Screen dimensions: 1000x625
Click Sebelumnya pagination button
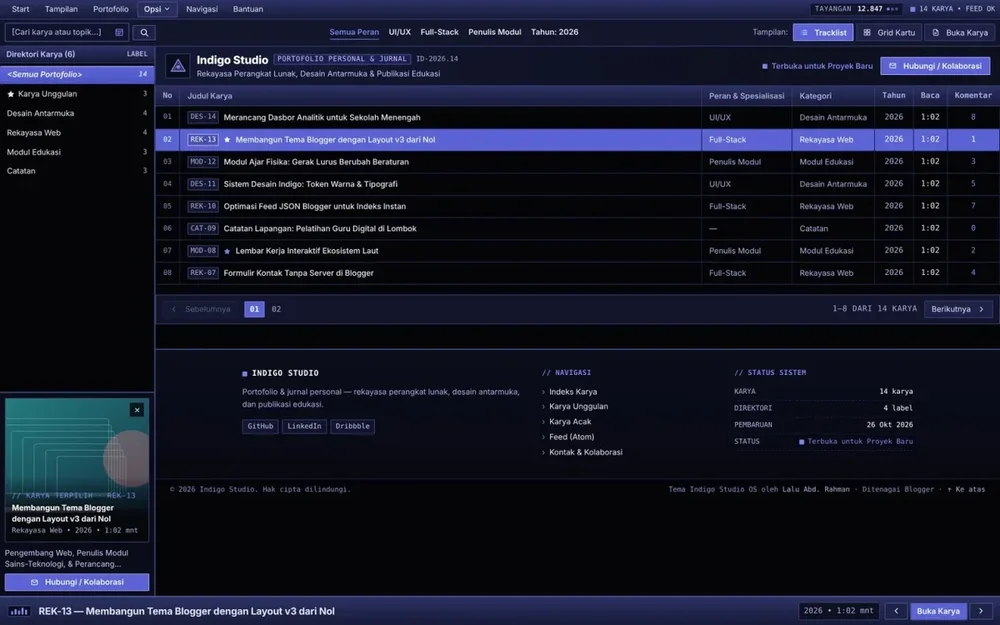(x=201, y=309)
